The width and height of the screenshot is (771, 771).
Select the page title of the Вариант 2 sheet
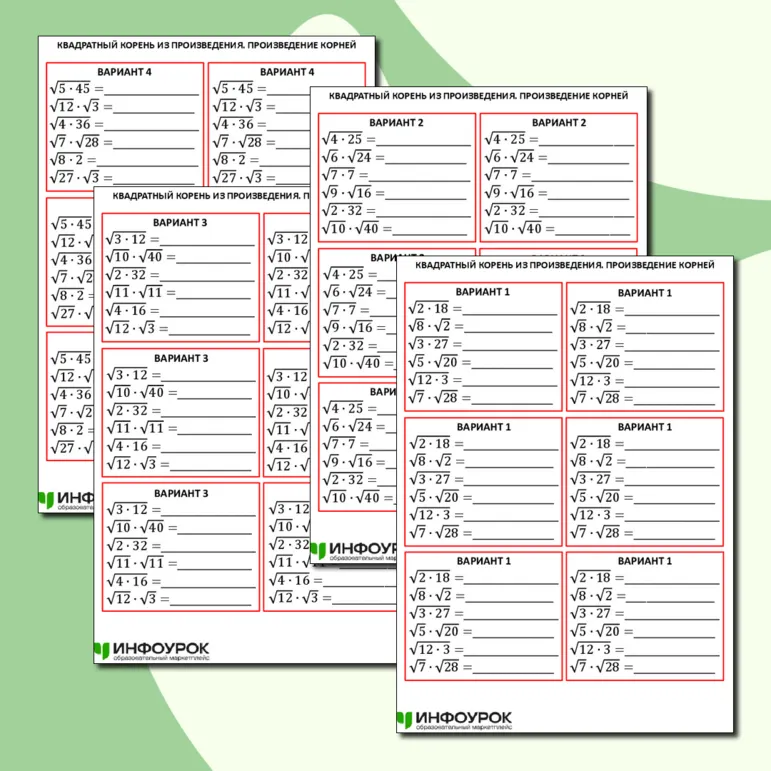478,96
